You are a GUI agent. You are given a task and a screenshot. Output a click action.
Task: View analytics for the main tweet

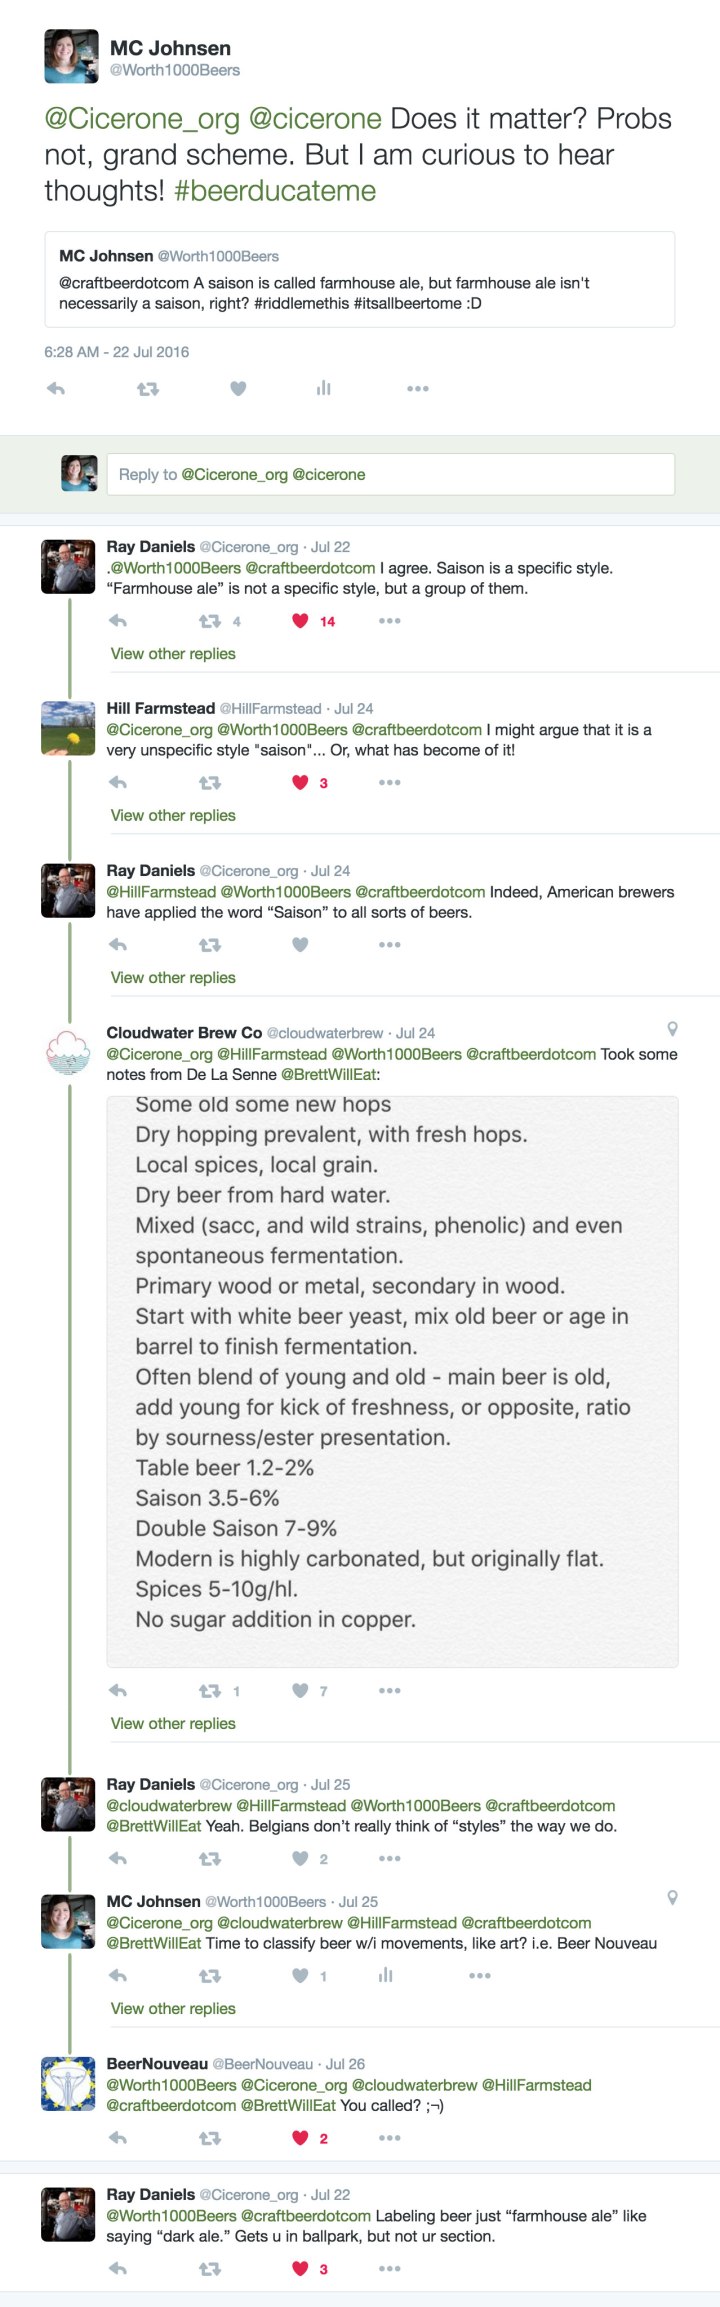tap(323, 389)
